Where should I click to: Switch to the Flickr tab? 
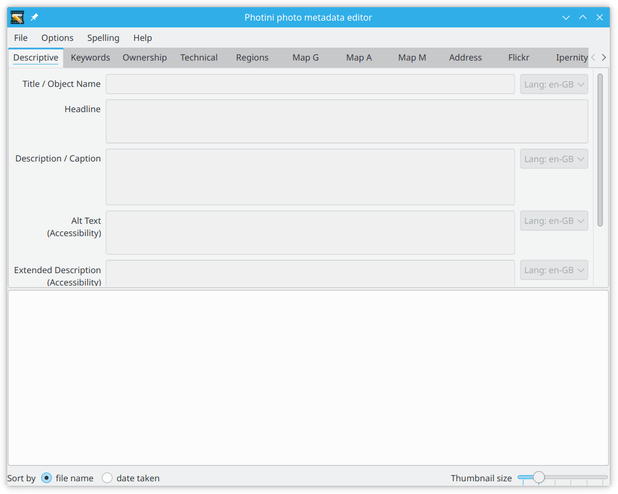(518, 58)
